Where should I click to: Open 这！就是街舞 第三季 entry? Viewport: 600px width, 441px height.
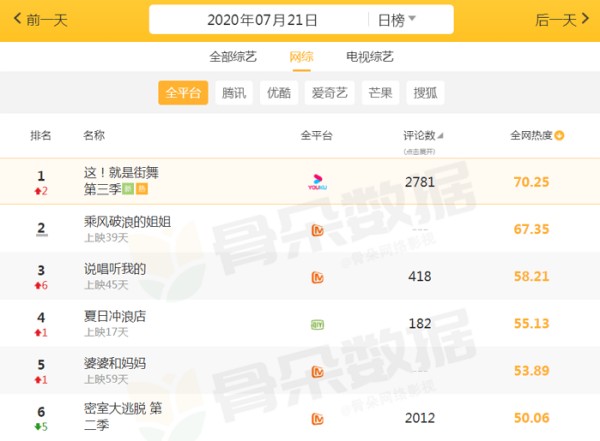click(x=121, y=181)
